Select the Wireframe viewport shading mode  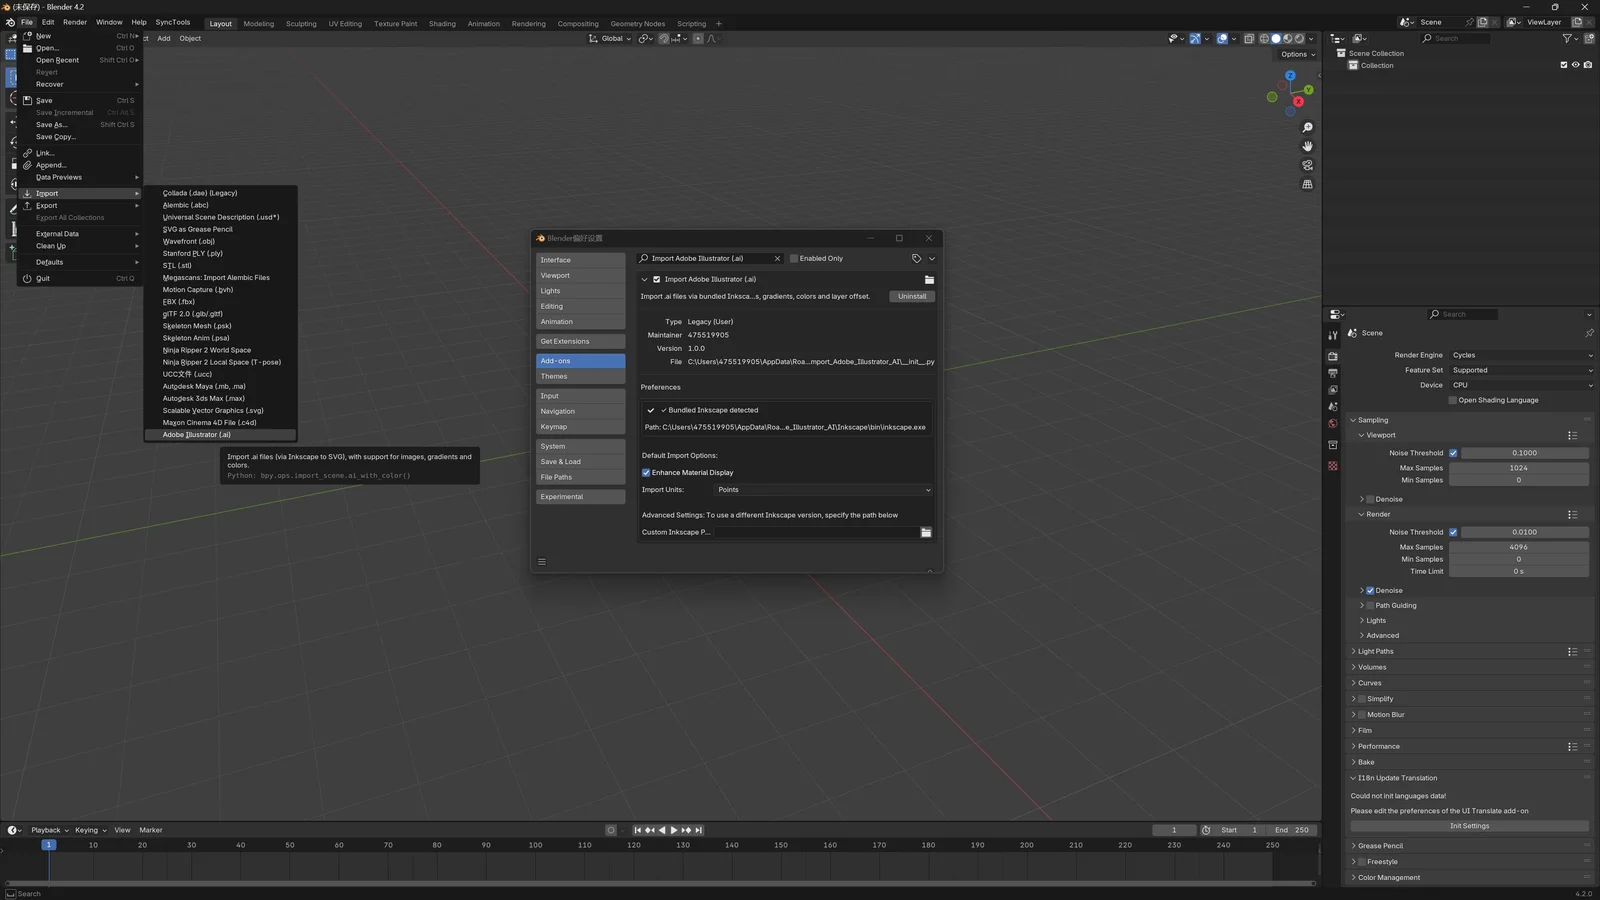click(1264, 38)
